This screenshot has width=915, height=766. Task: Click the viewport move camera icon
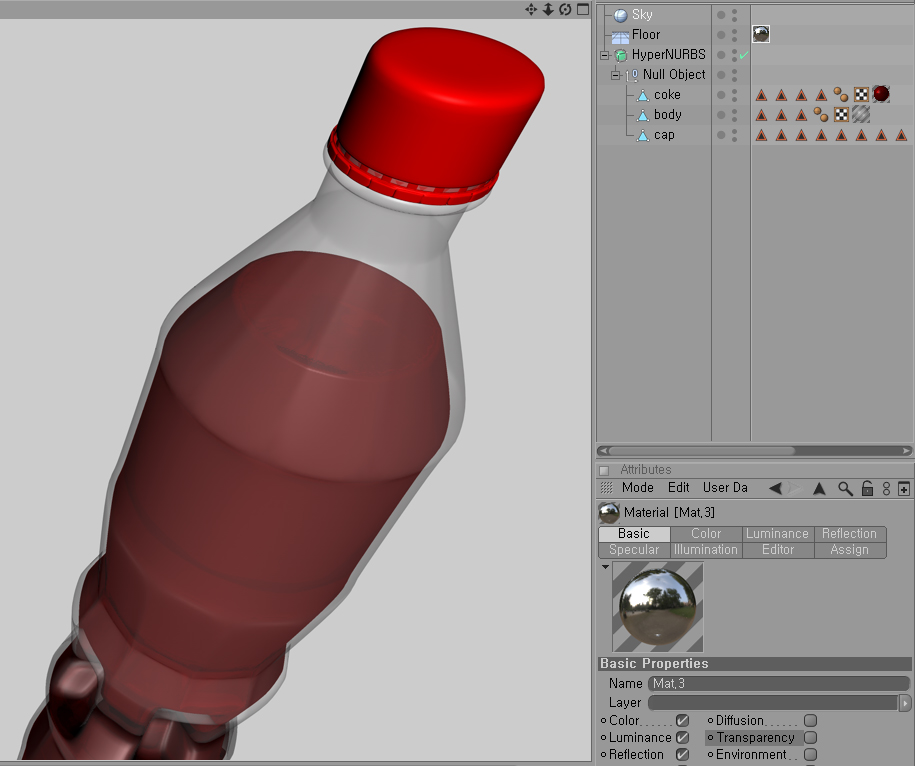tap(530, 9)
